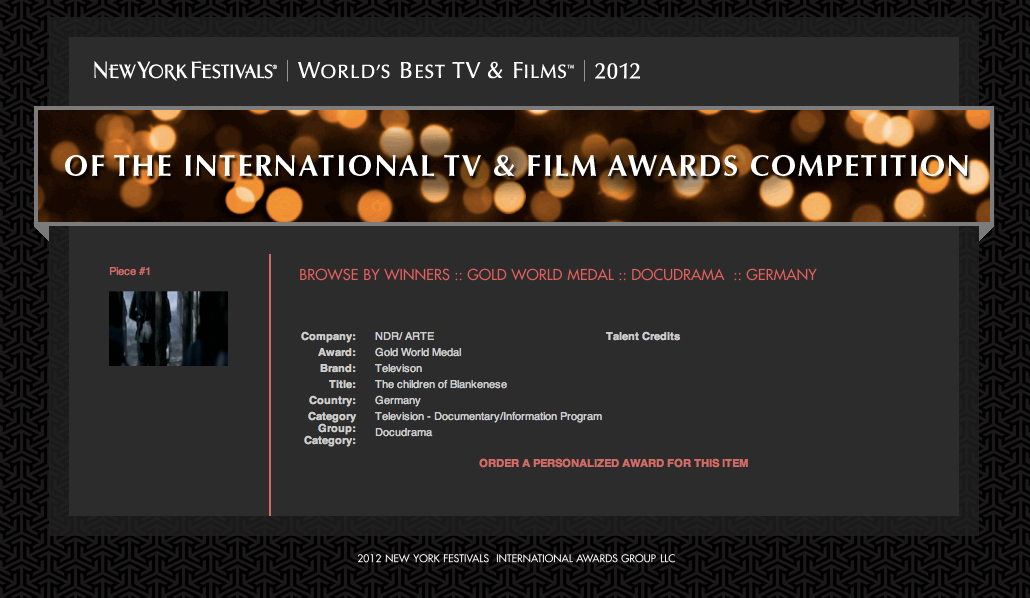
Task: Click Order a Personalized Award link
Action: pyautogui.click(x=613, y=463)
